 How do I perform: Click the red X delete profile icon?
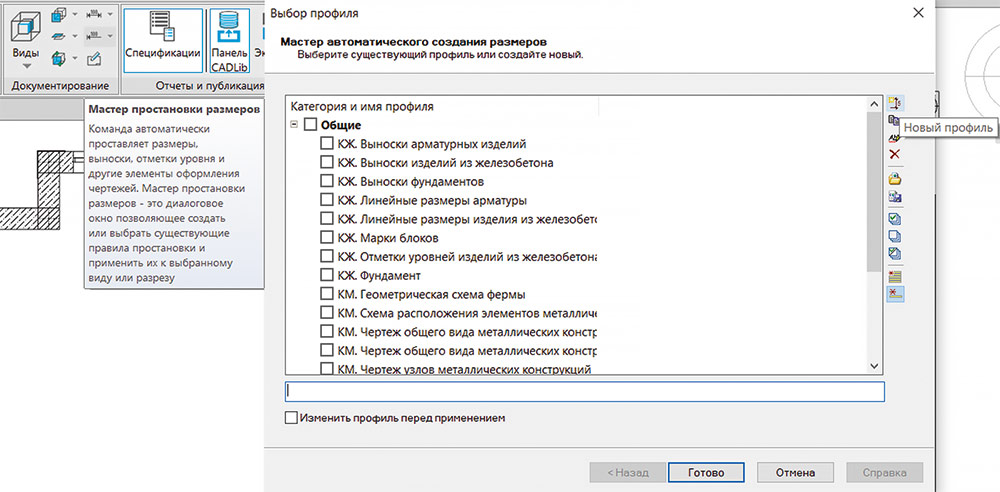(x=895, y=154)
